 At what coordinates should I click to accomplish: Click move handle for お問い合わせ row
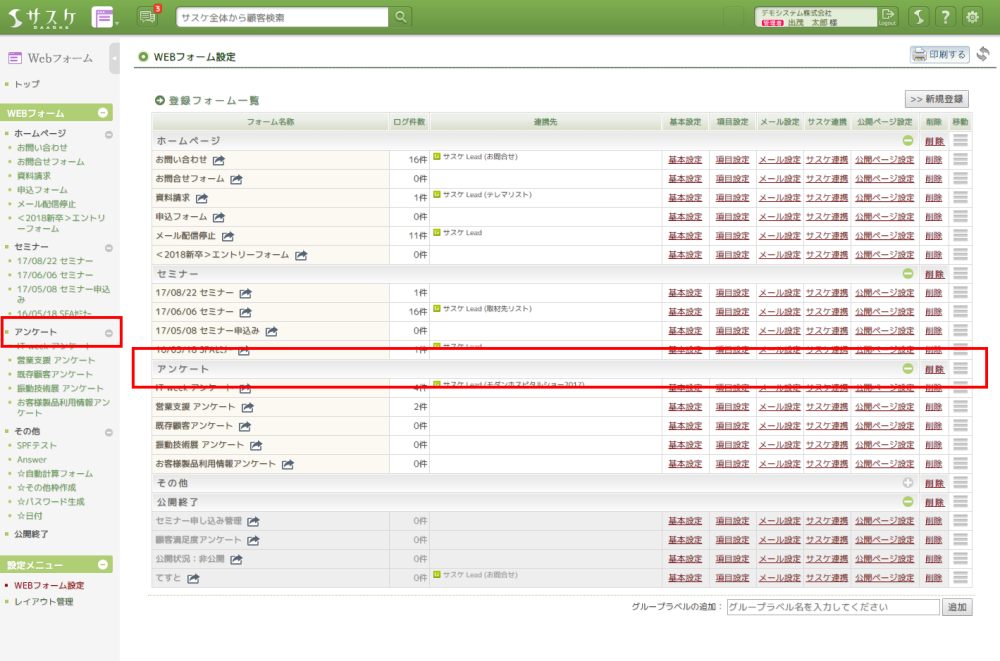click(x=960, y=160)
